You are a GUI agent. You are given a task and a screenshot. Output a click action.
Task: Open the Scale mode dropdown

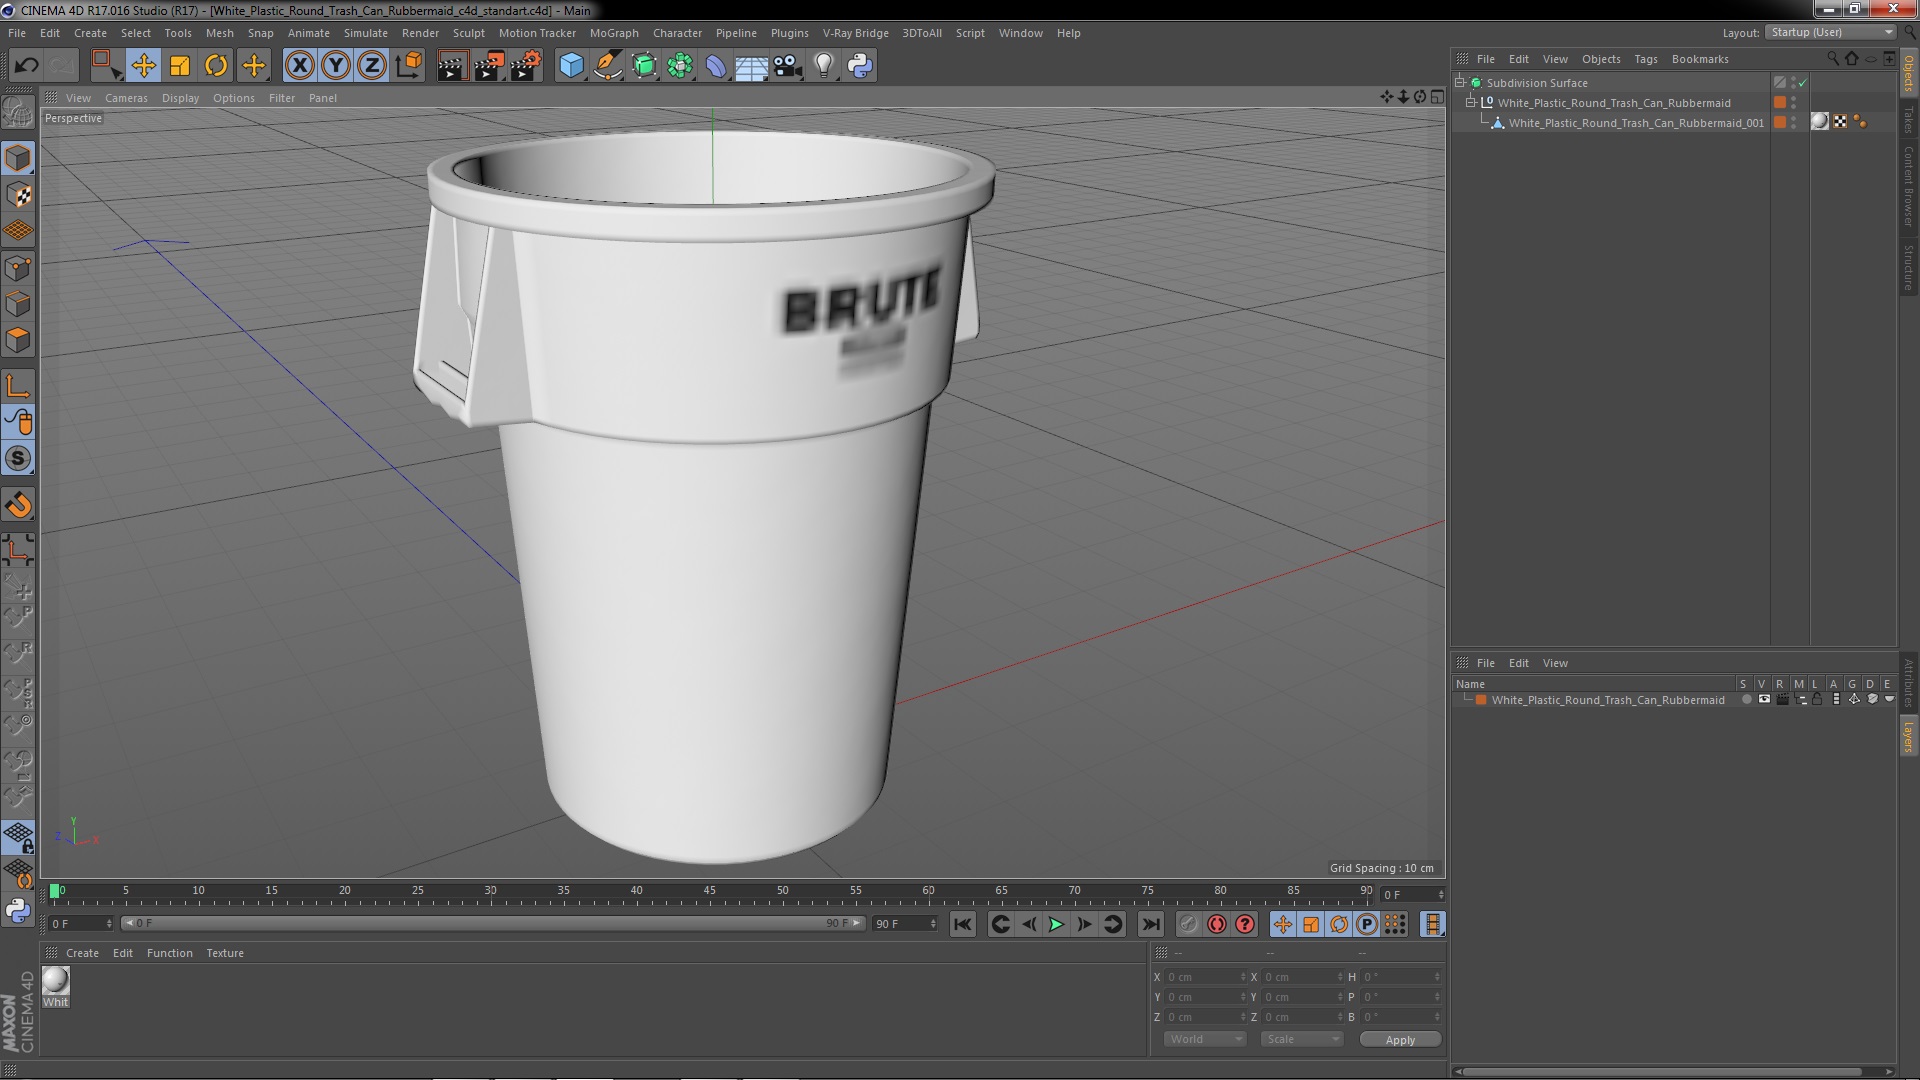tap(1301, 1039)
